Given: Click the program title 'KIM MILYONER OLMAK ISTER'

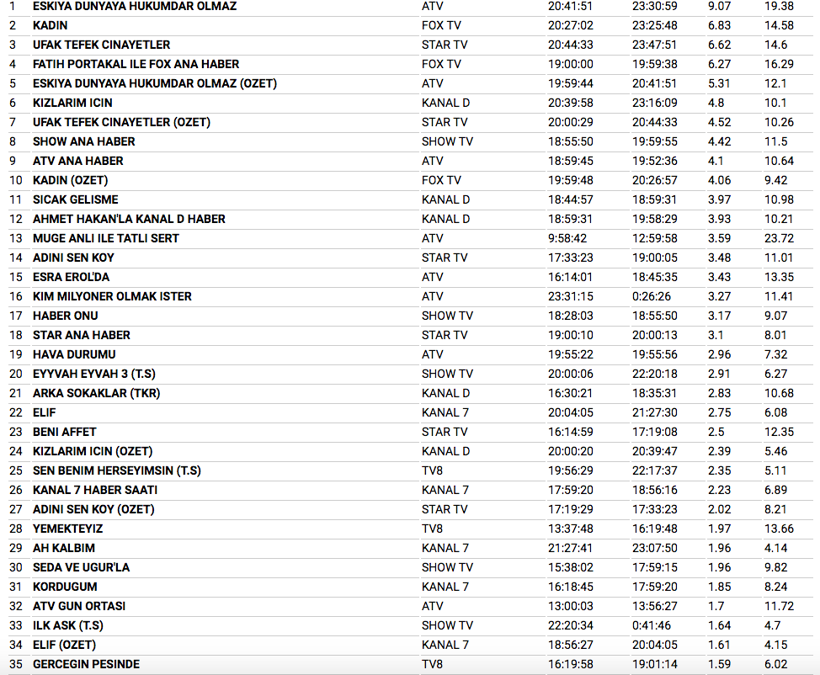Looking at the screenshot, I should (112, 297).
